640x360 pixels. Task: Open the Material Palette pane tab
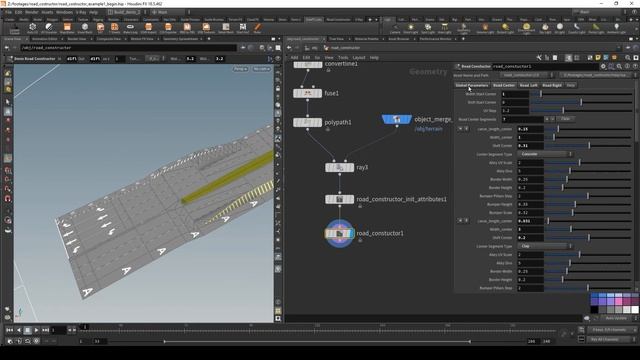pyautogui.click(x=367, y=39)
